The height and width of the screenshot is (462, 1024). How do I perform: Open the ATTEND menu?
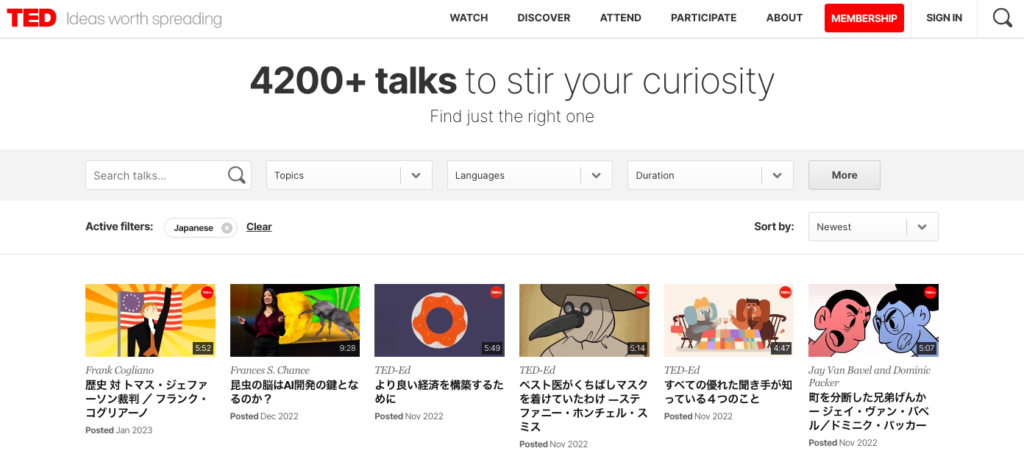click(620, 18)
